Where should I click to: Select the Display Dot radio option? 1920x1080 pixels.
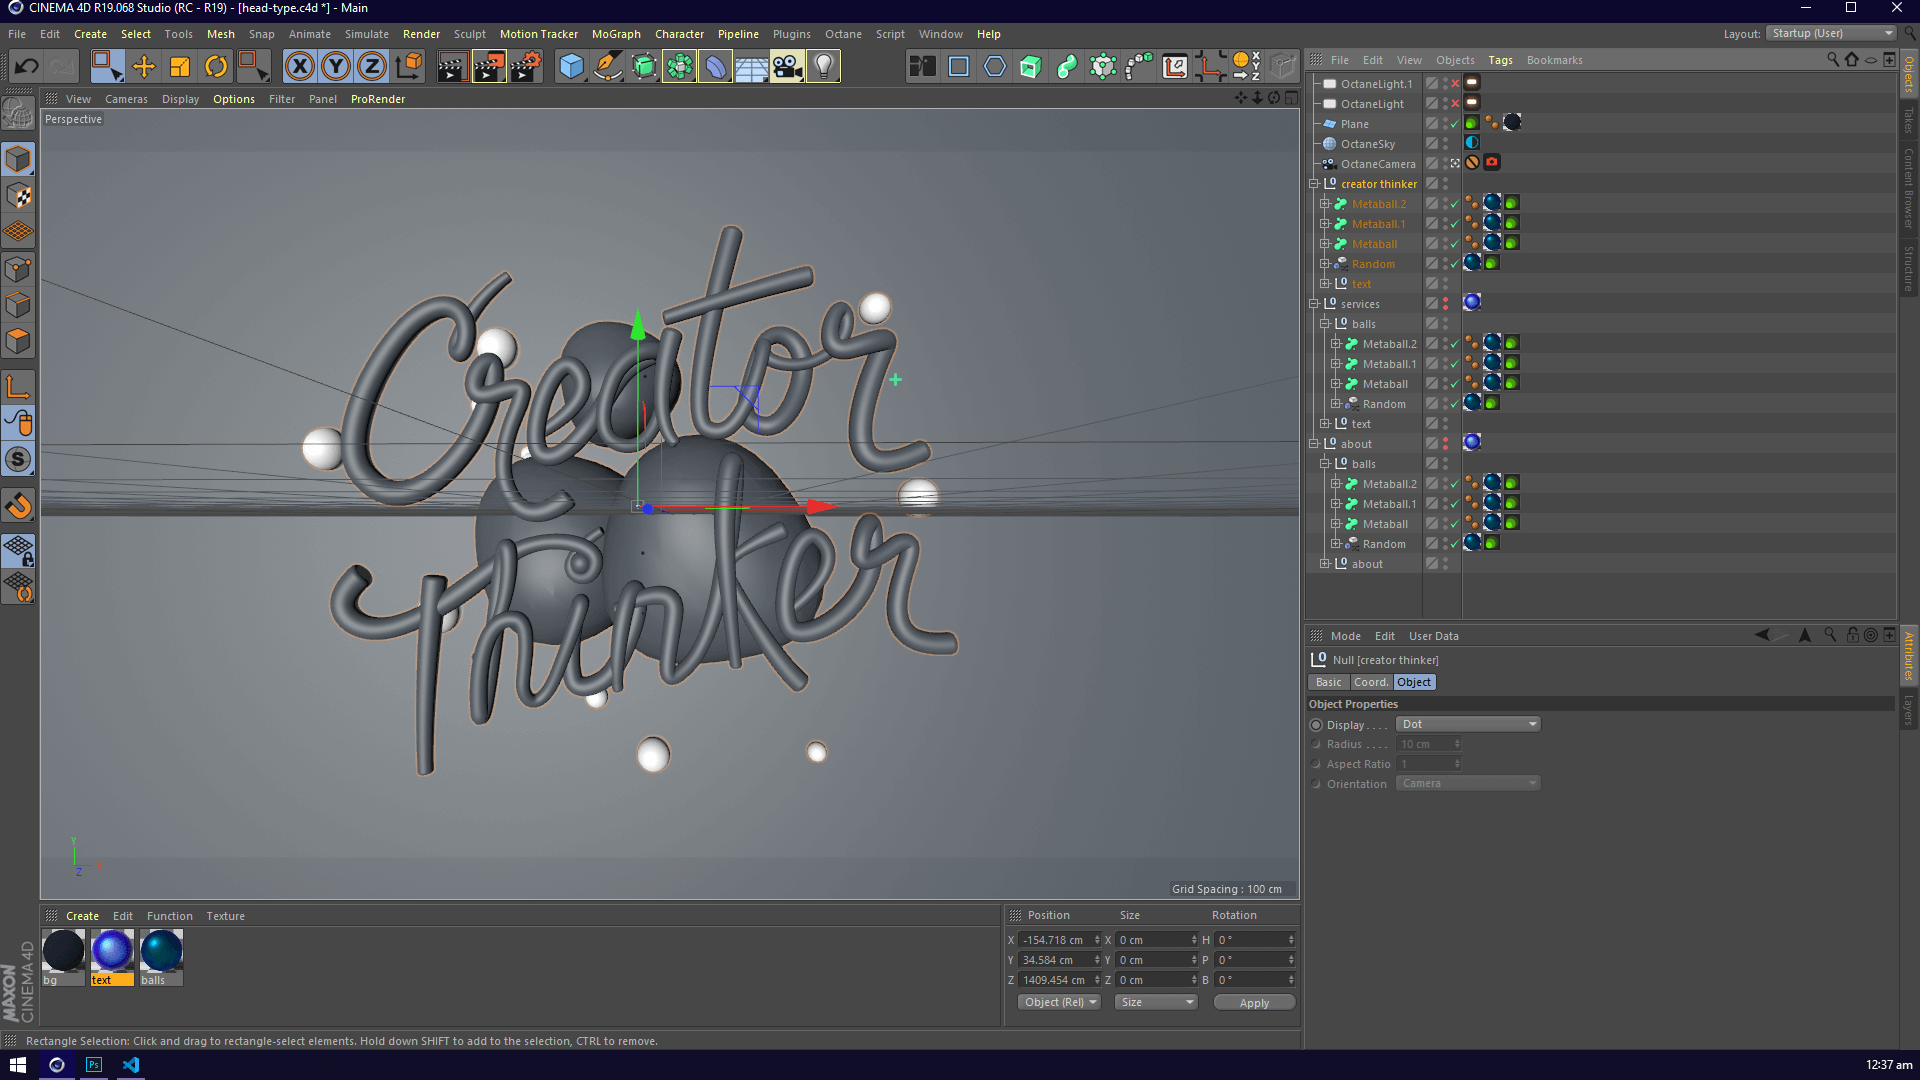click(x=1316, y=725)
